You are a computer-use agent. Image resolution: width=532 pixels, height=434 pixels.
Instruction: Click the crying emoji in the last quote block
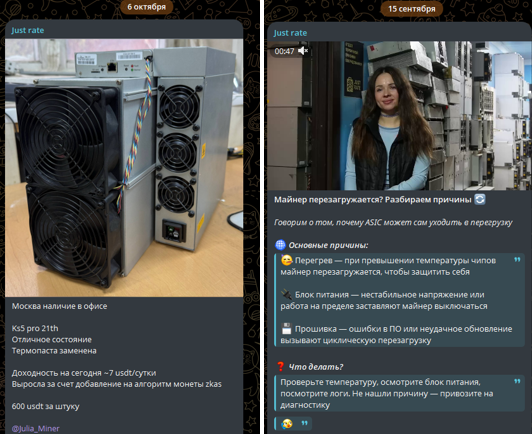pyautogui.click(x=287, y=423)
